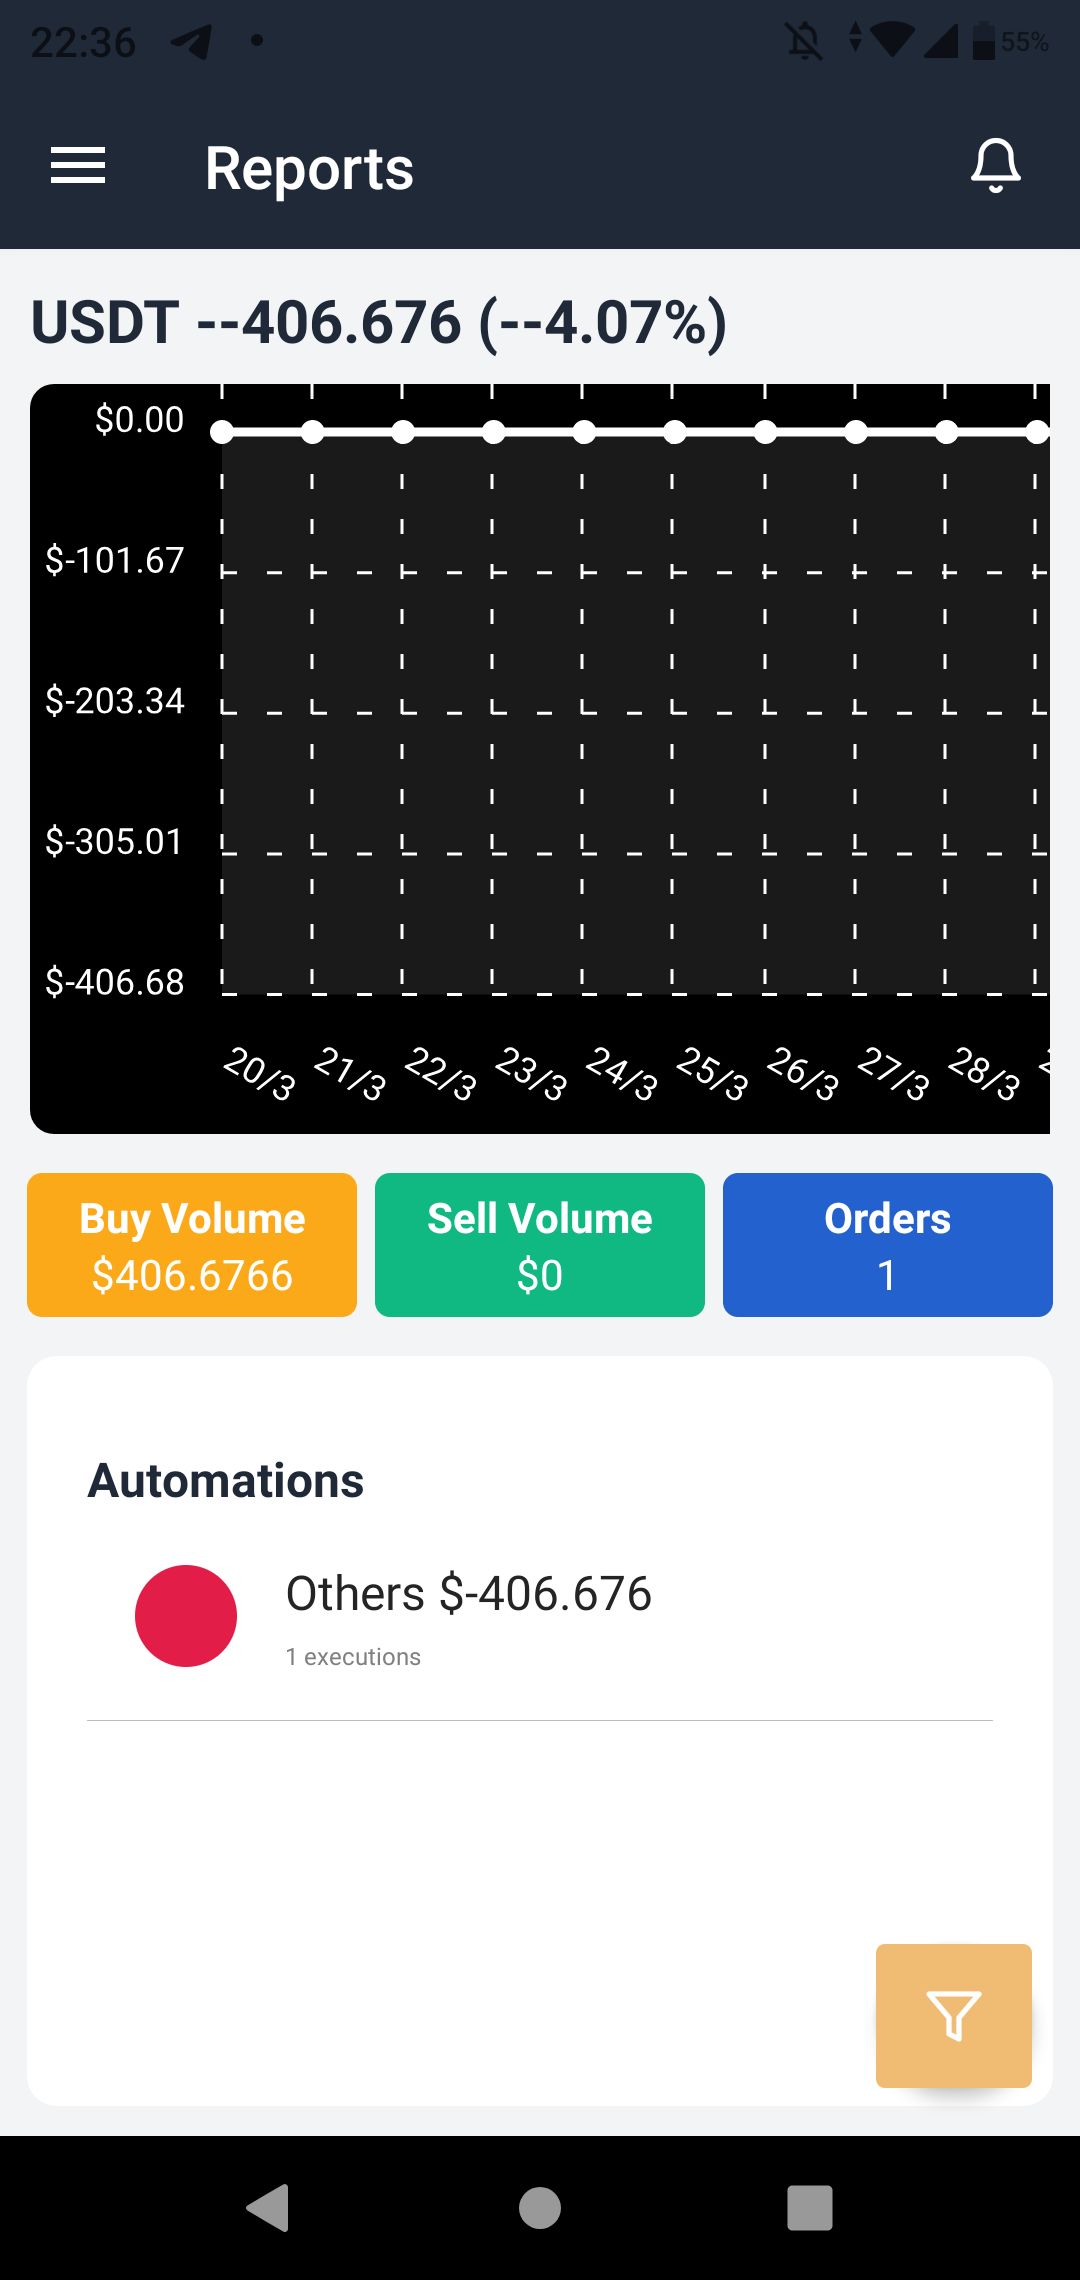
Task: Tap the $-203.34 y-axis label
Action: (115, 701)
